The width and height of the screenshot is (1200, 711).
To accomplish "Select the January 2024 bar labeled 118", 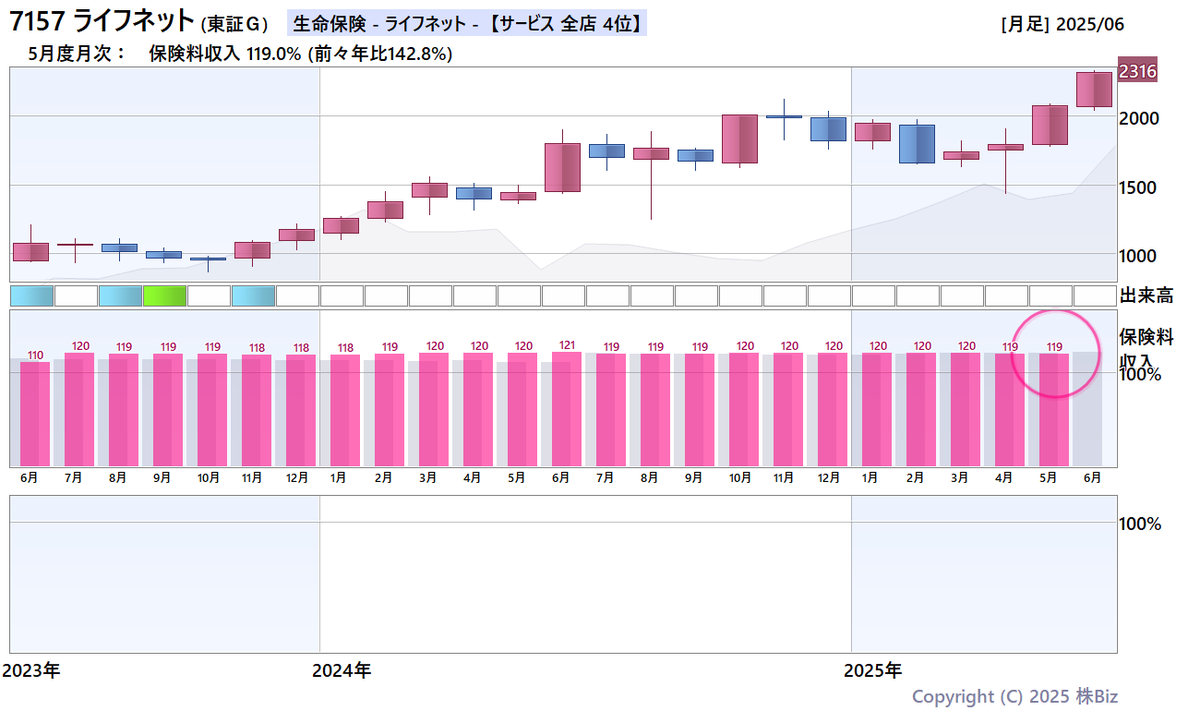I will (345, 411).
